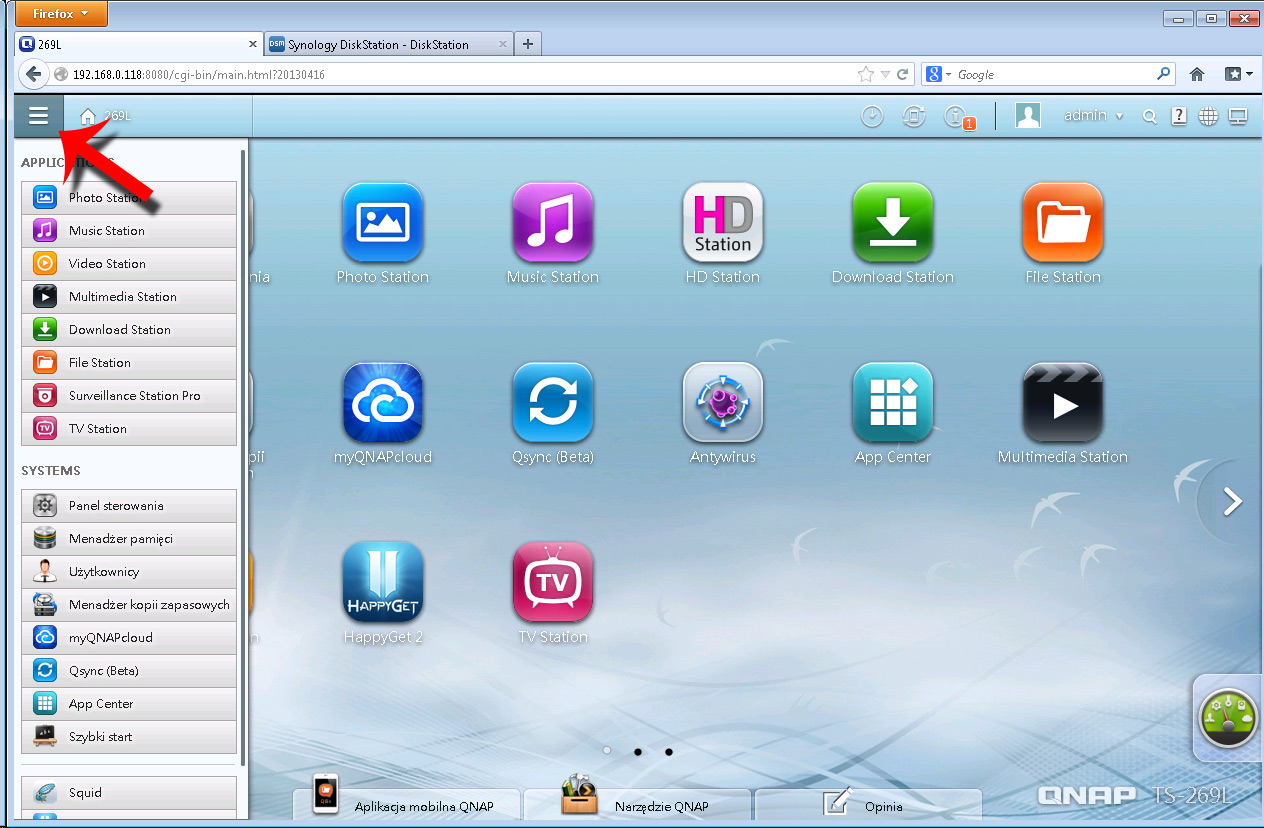Select the last desktop page indicator dot

pyautogui.click(x=669, y=751)
